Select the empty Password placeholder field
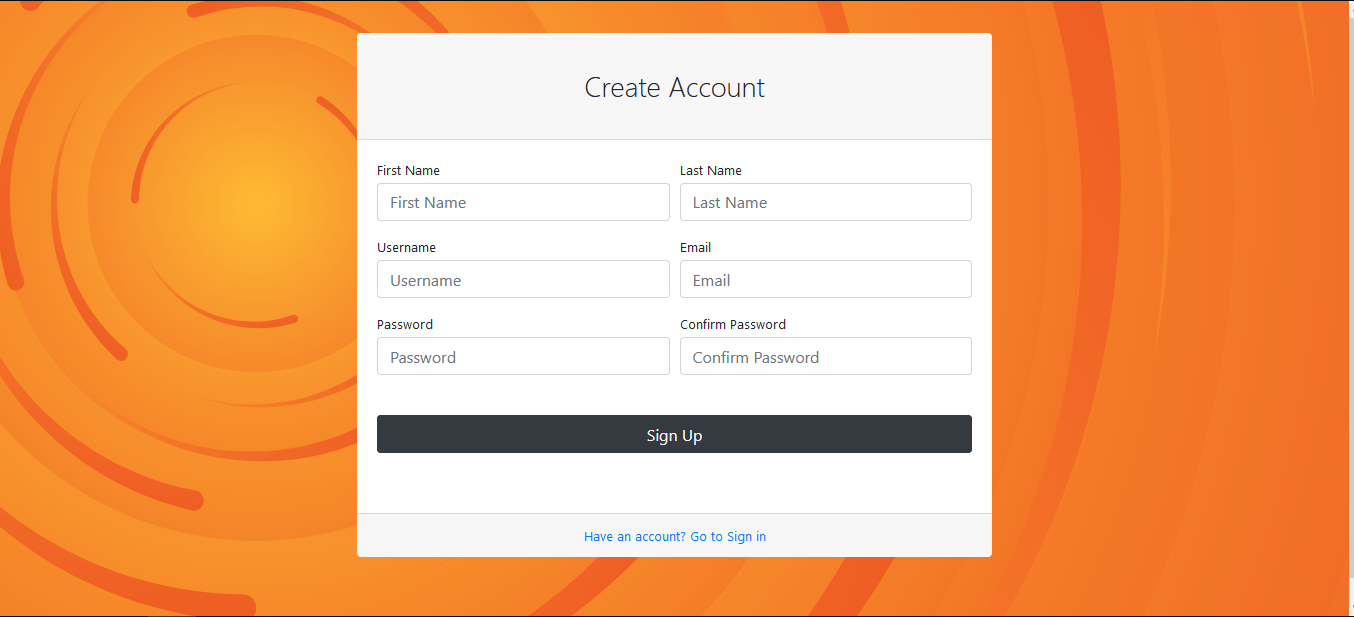This screenshot has height=617, width=1354. (523, 356)
